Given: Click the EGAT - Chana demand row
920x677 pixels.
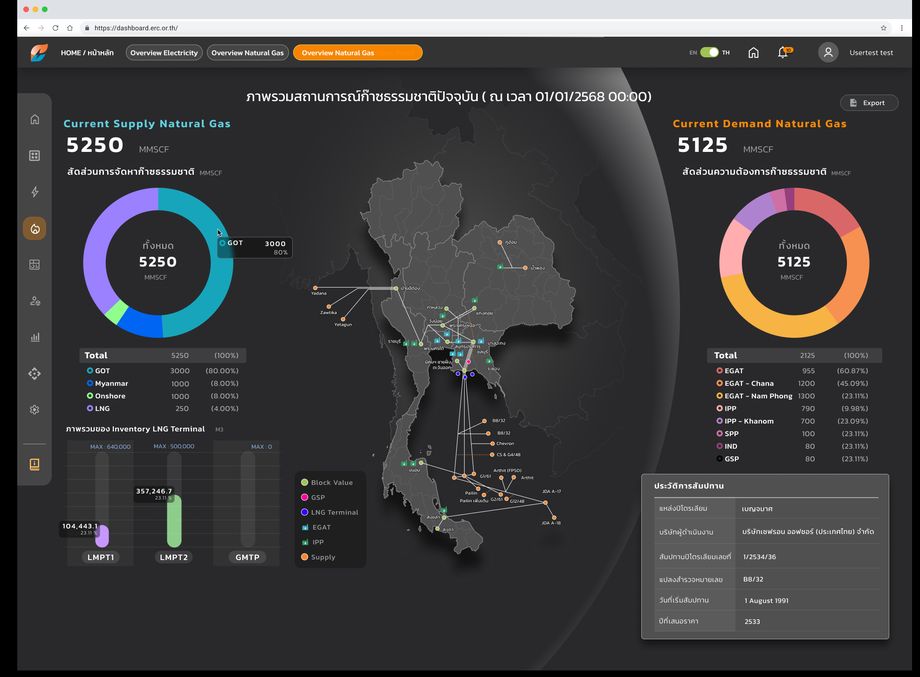Looking at the screenshot, I should (793, 384).
